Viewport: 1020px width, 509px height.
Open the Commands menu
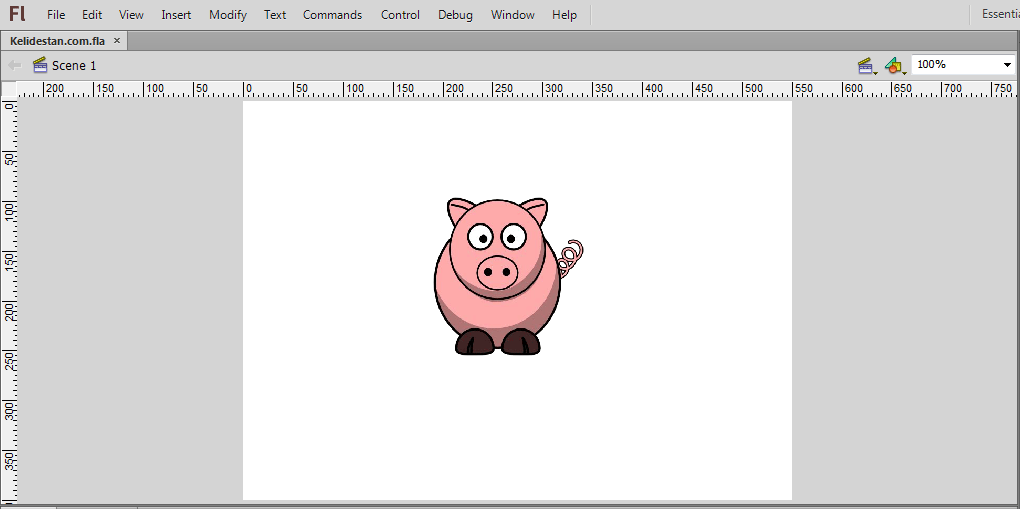pos(332,14)
